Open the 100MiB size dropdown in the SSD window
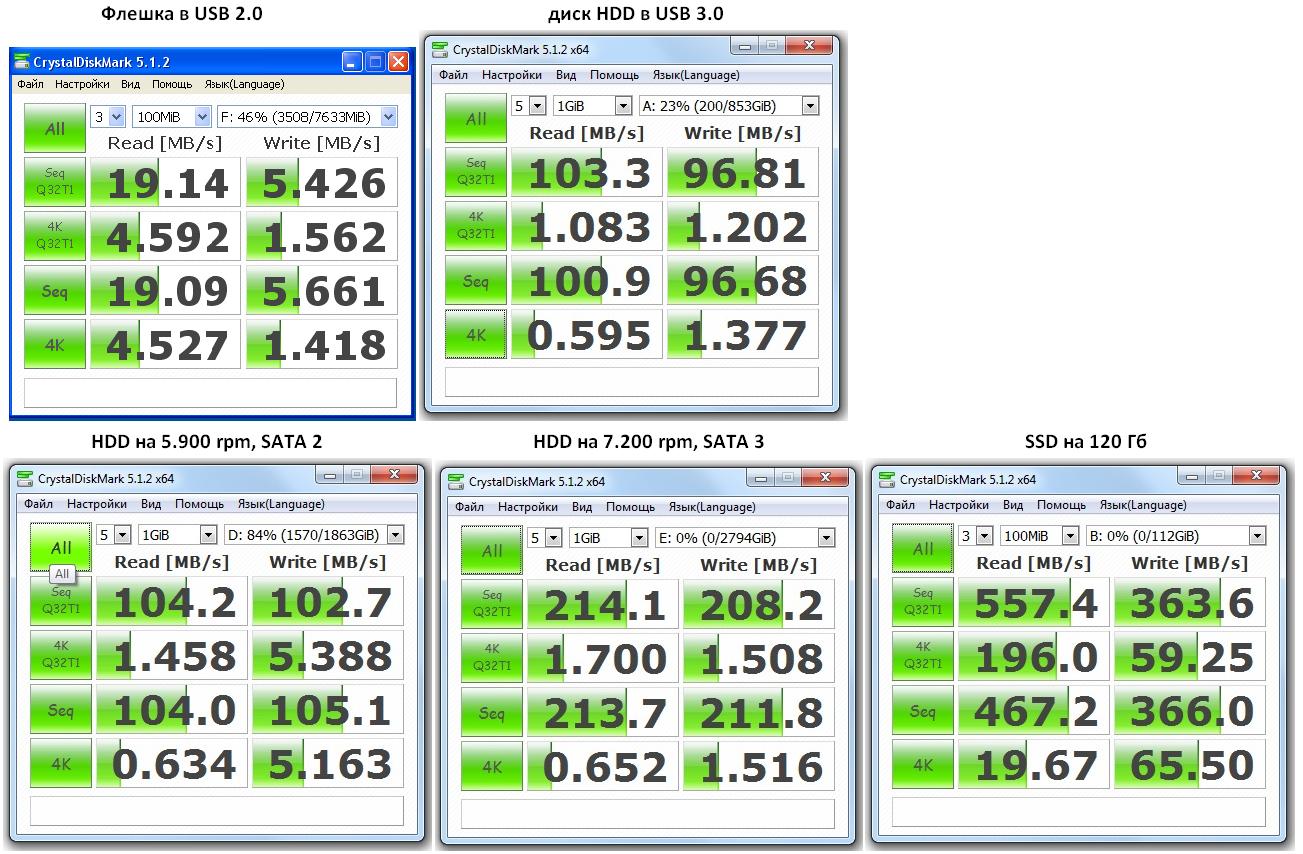This screenshot has width=1303, height=854. 1041,536
